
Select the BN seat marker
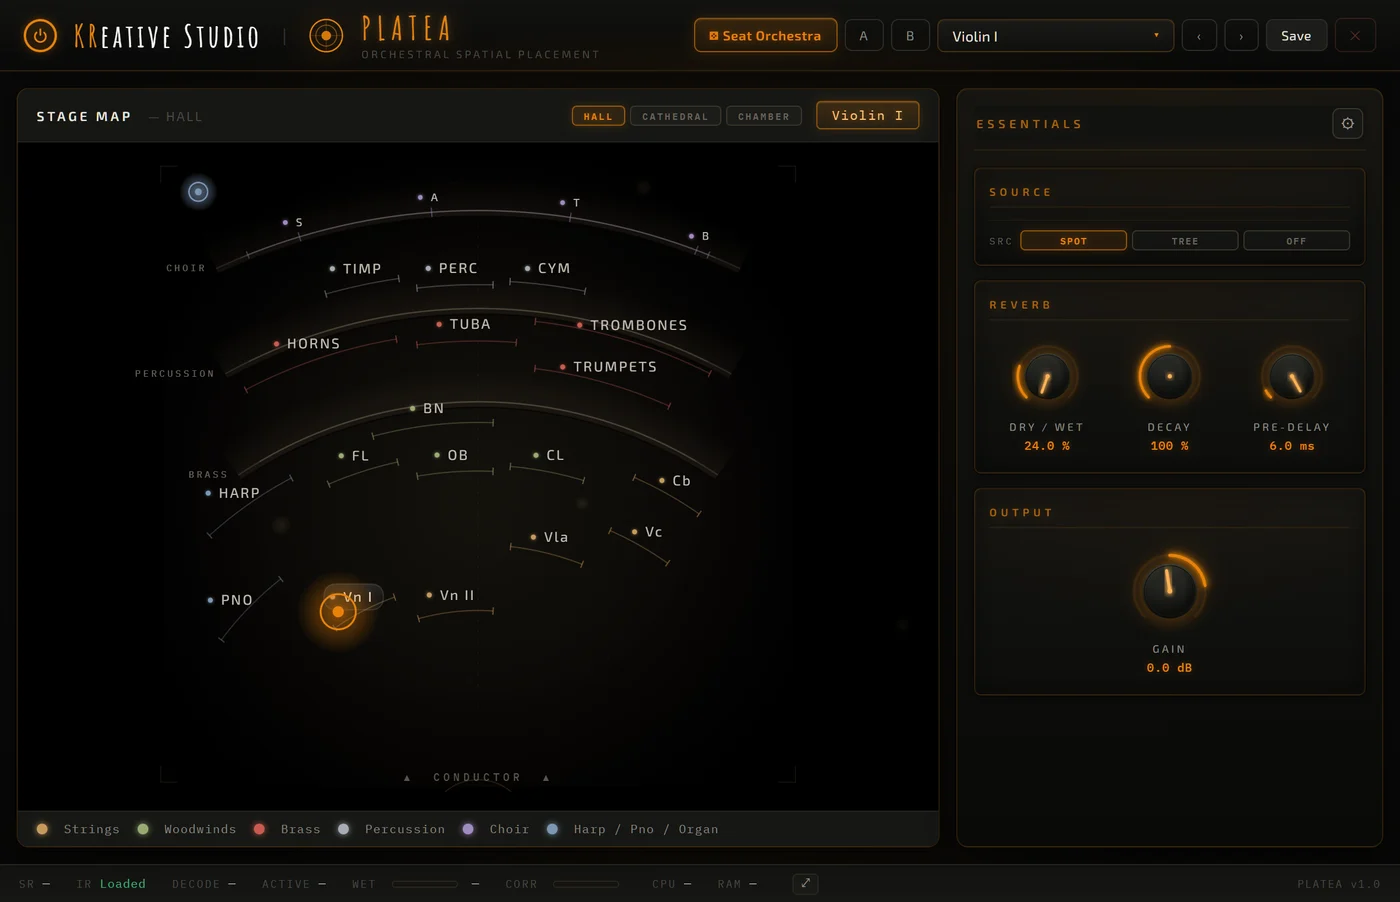[412, 408]
